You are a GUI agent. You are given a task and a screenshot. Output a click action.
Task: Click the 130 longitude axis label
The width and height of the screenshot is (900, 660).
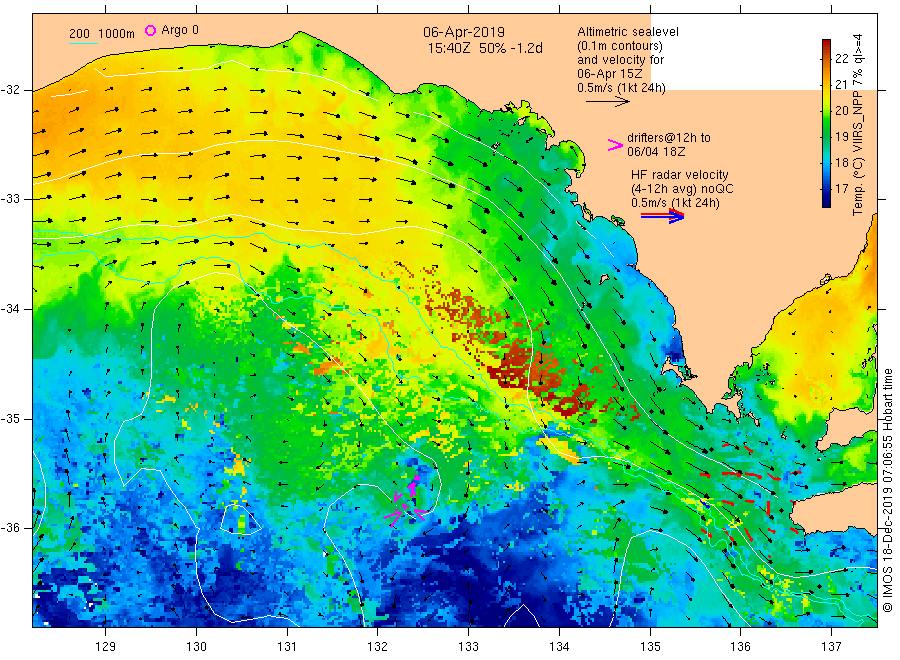(196, 647)
